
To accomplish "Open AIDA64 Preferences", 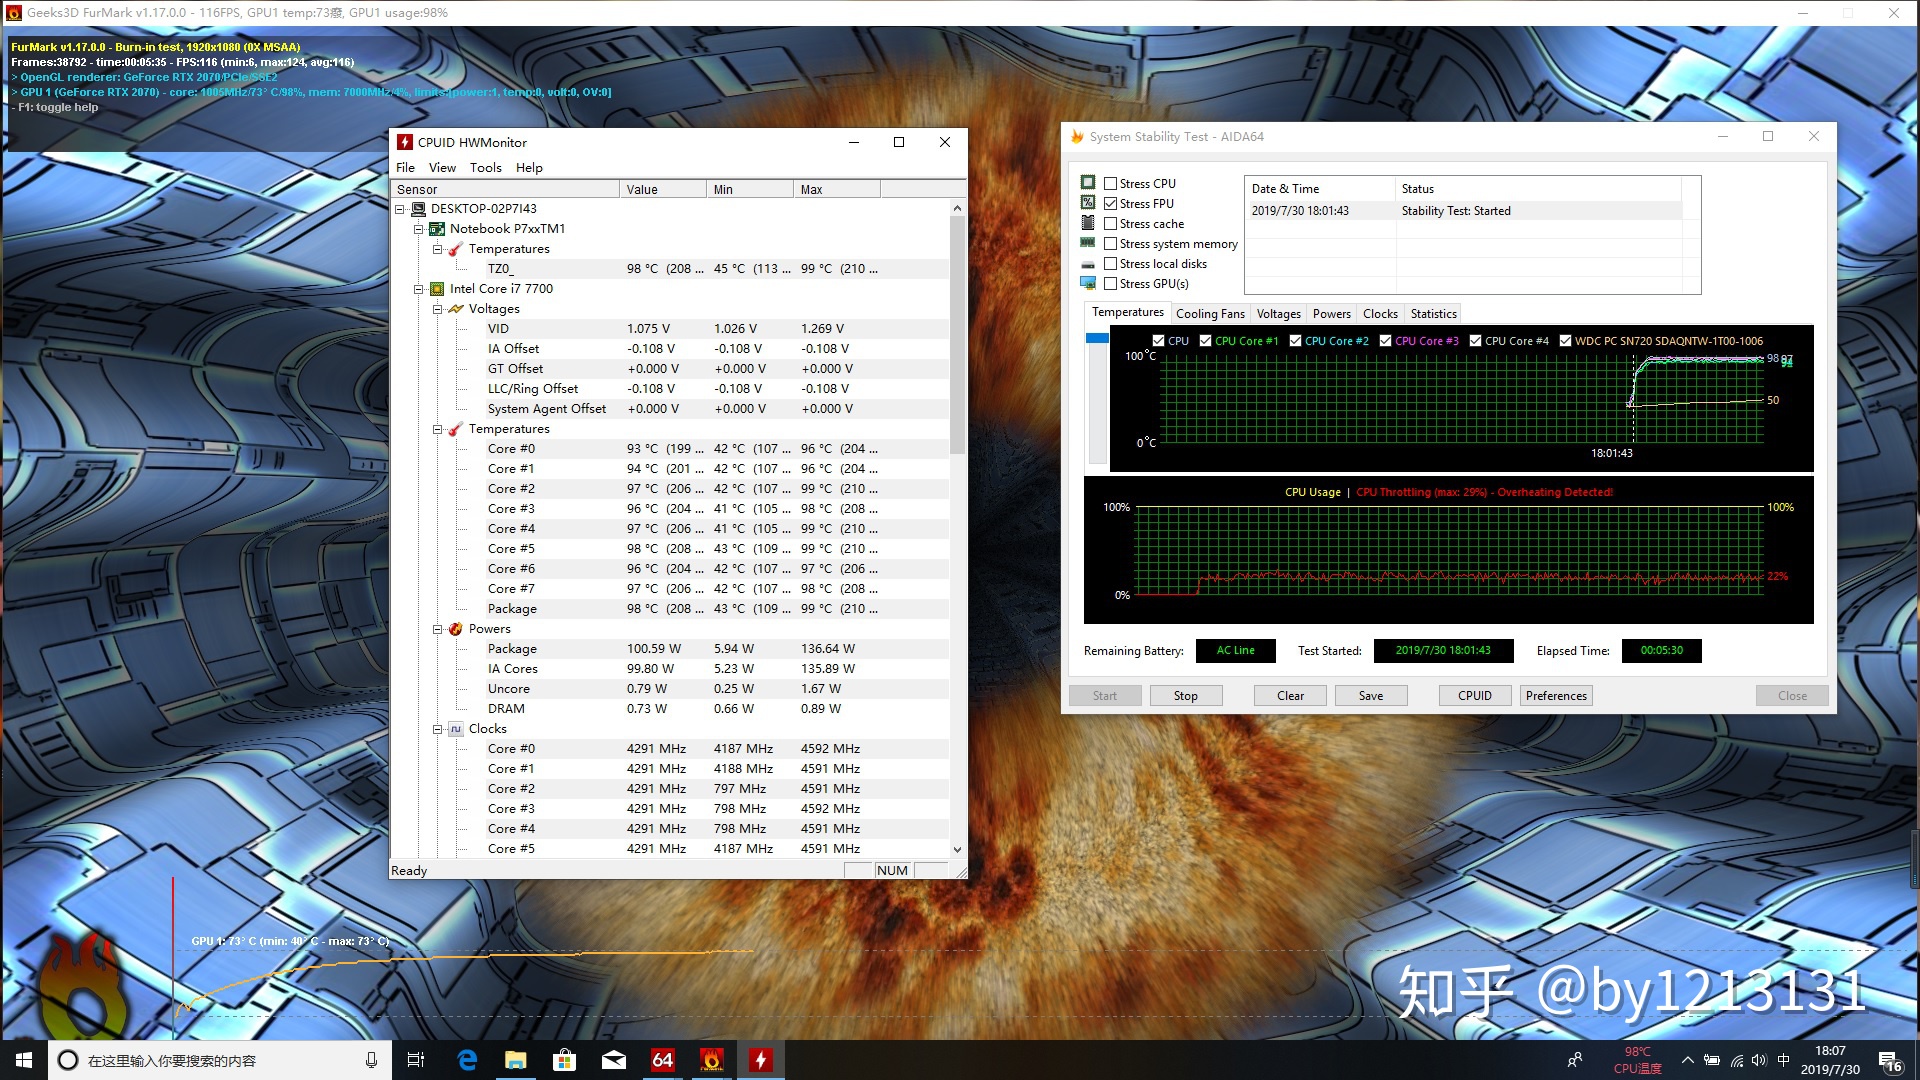I will pyautogui.click(x=1556, y=696).
